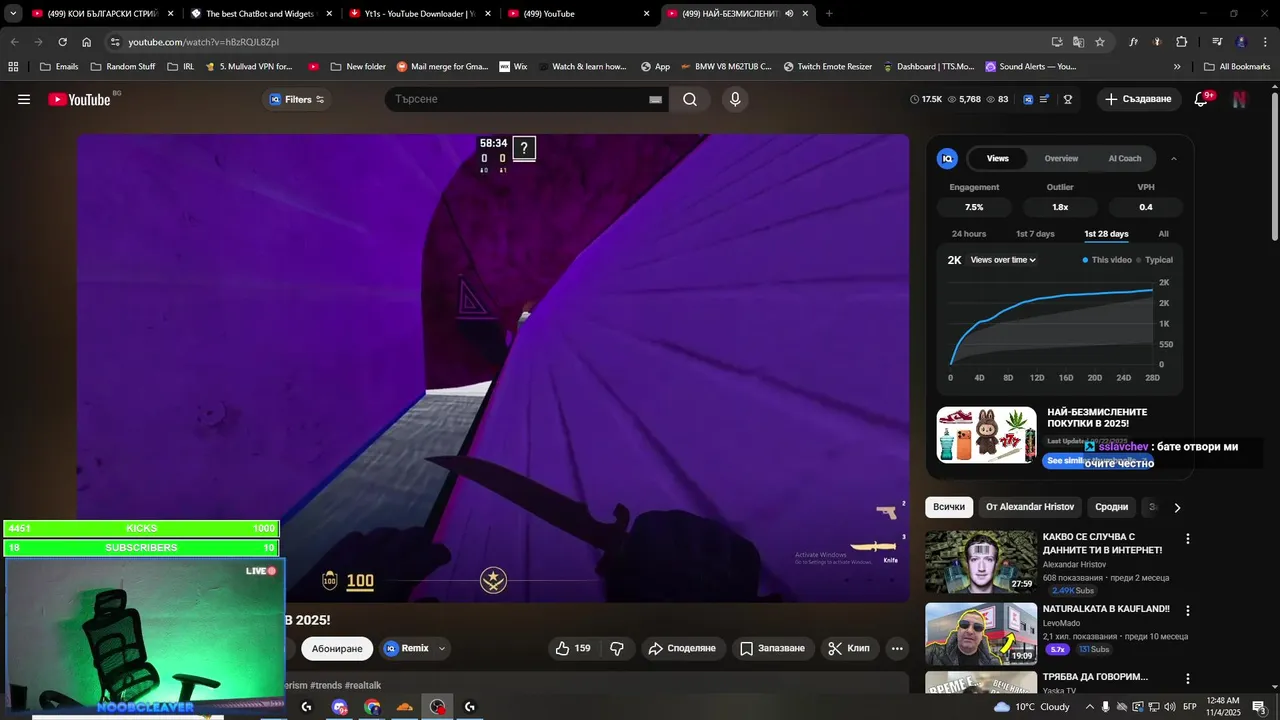
Task: Switch to the Overview tab in vidIQ panel
Action: [1061, 158]
